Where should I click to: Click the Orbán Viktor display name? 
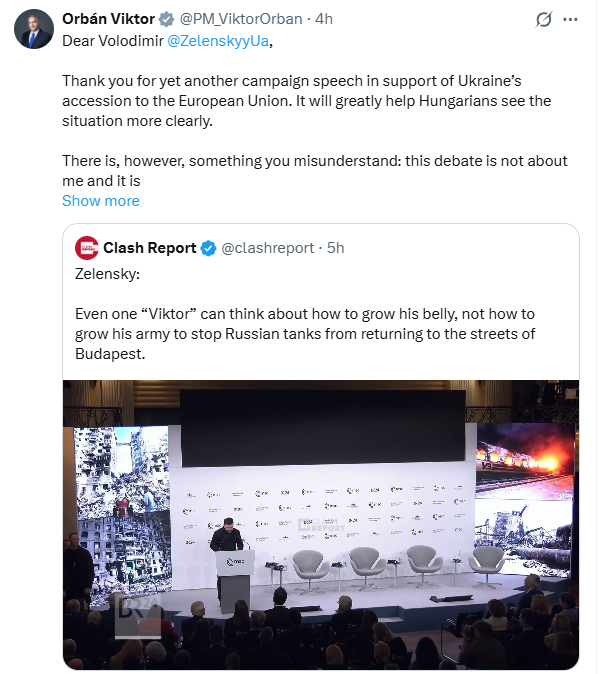[x=108, y=19]
